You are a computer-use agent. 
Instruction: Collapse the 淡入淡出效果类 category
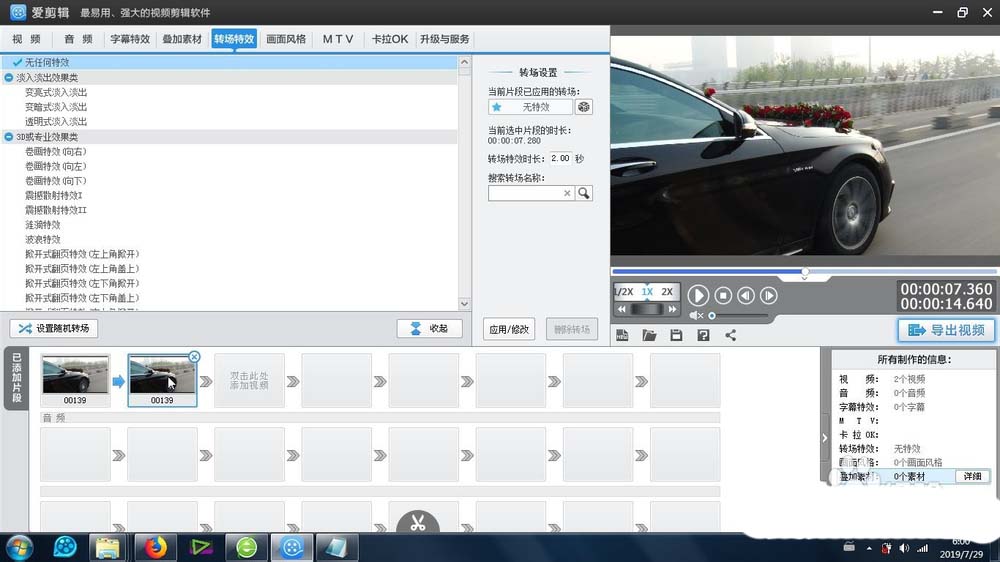[8, 78]
